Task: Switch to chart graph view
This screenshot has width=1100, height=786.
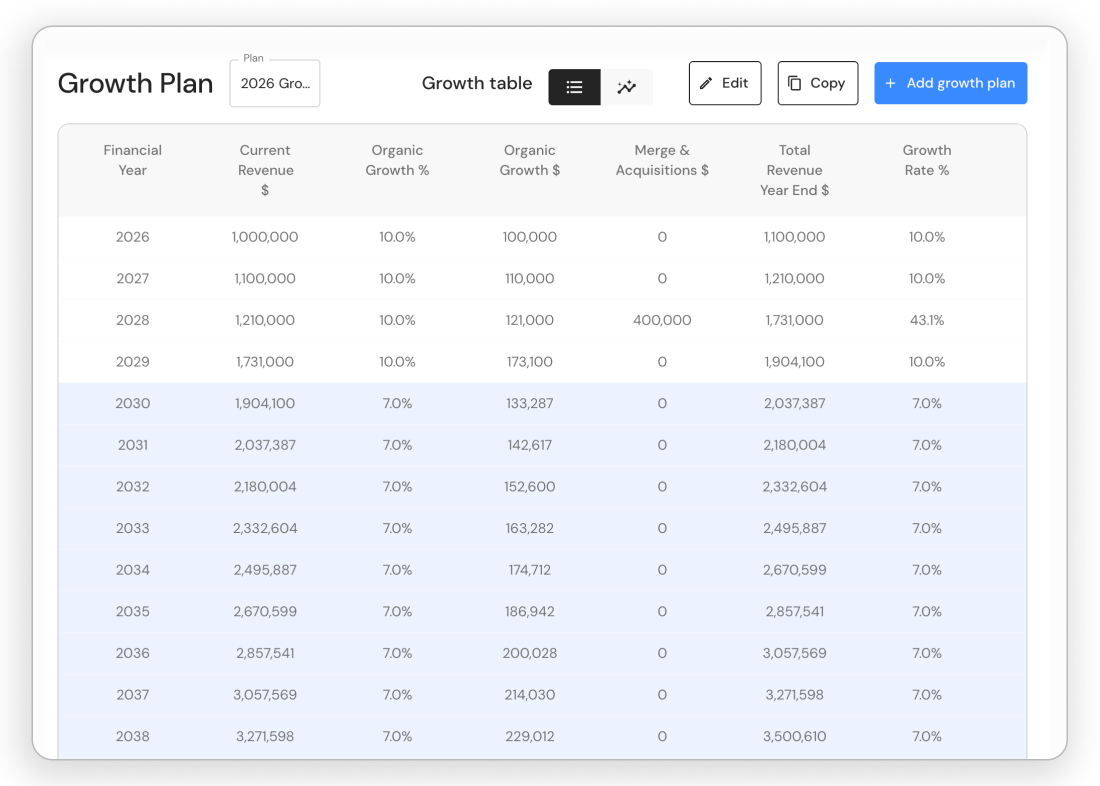Action: [626, 87]
